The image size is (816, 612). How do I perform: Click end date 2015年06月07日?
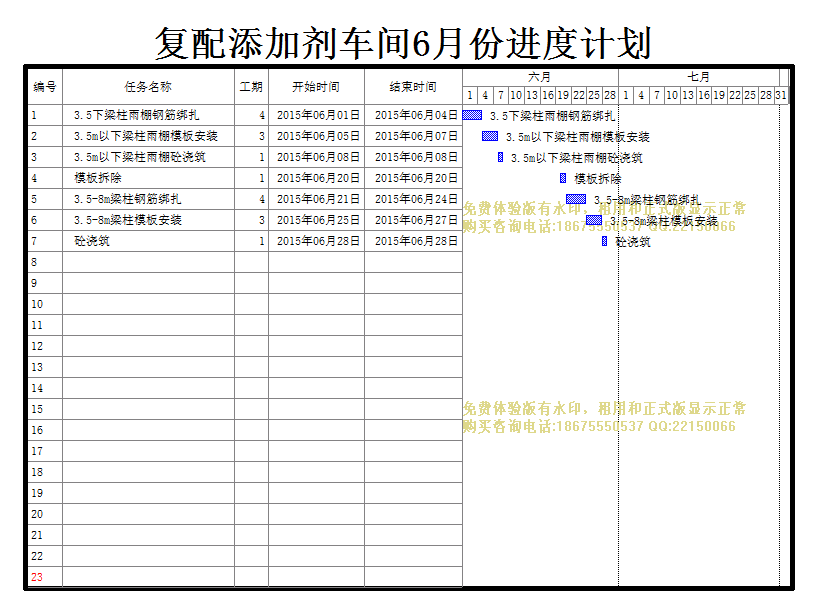[413, 136]
